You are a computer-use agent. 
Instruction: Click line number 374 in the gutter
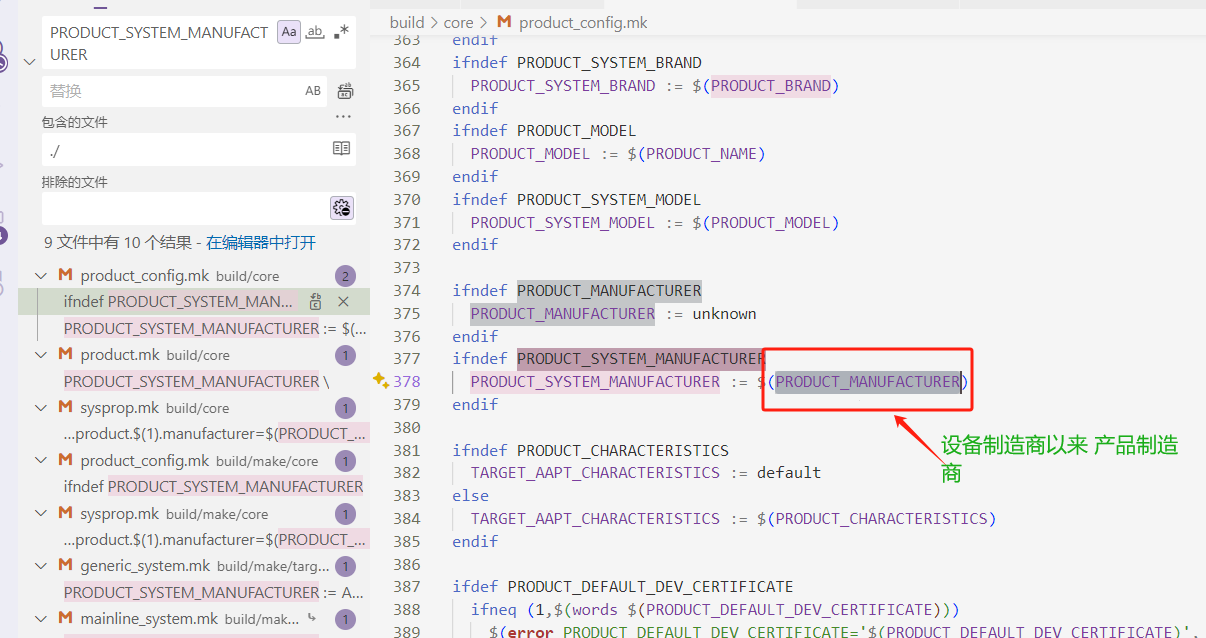click(406, 290)
